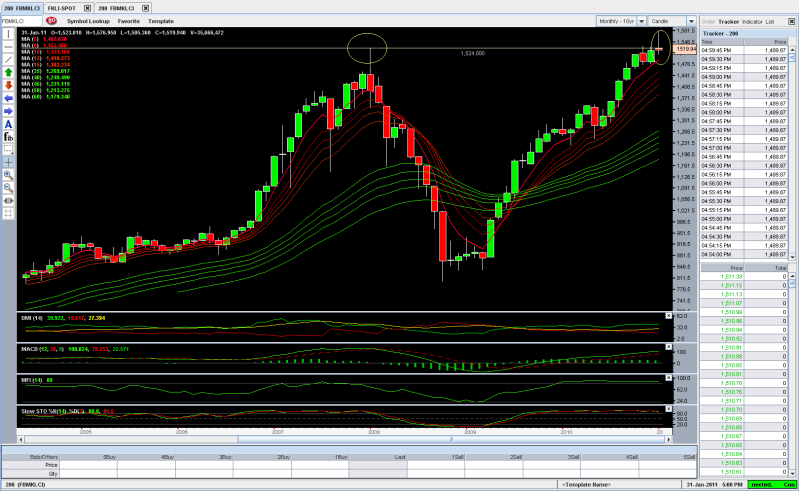Click the 1519.94 current price label
Viewport: 799px width, 491px height.
[685, 49]
